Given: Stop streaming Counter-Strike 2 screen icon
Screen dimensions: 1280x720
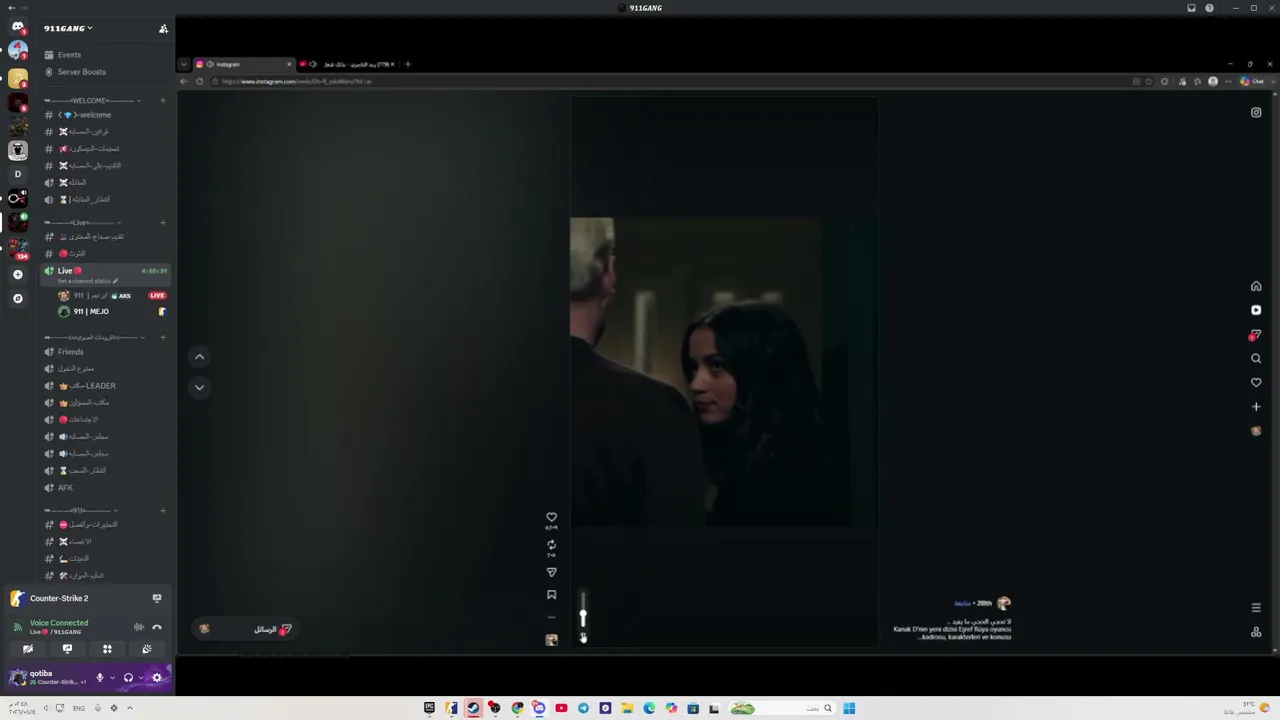Looking at the screenshot, I should 157,598.
